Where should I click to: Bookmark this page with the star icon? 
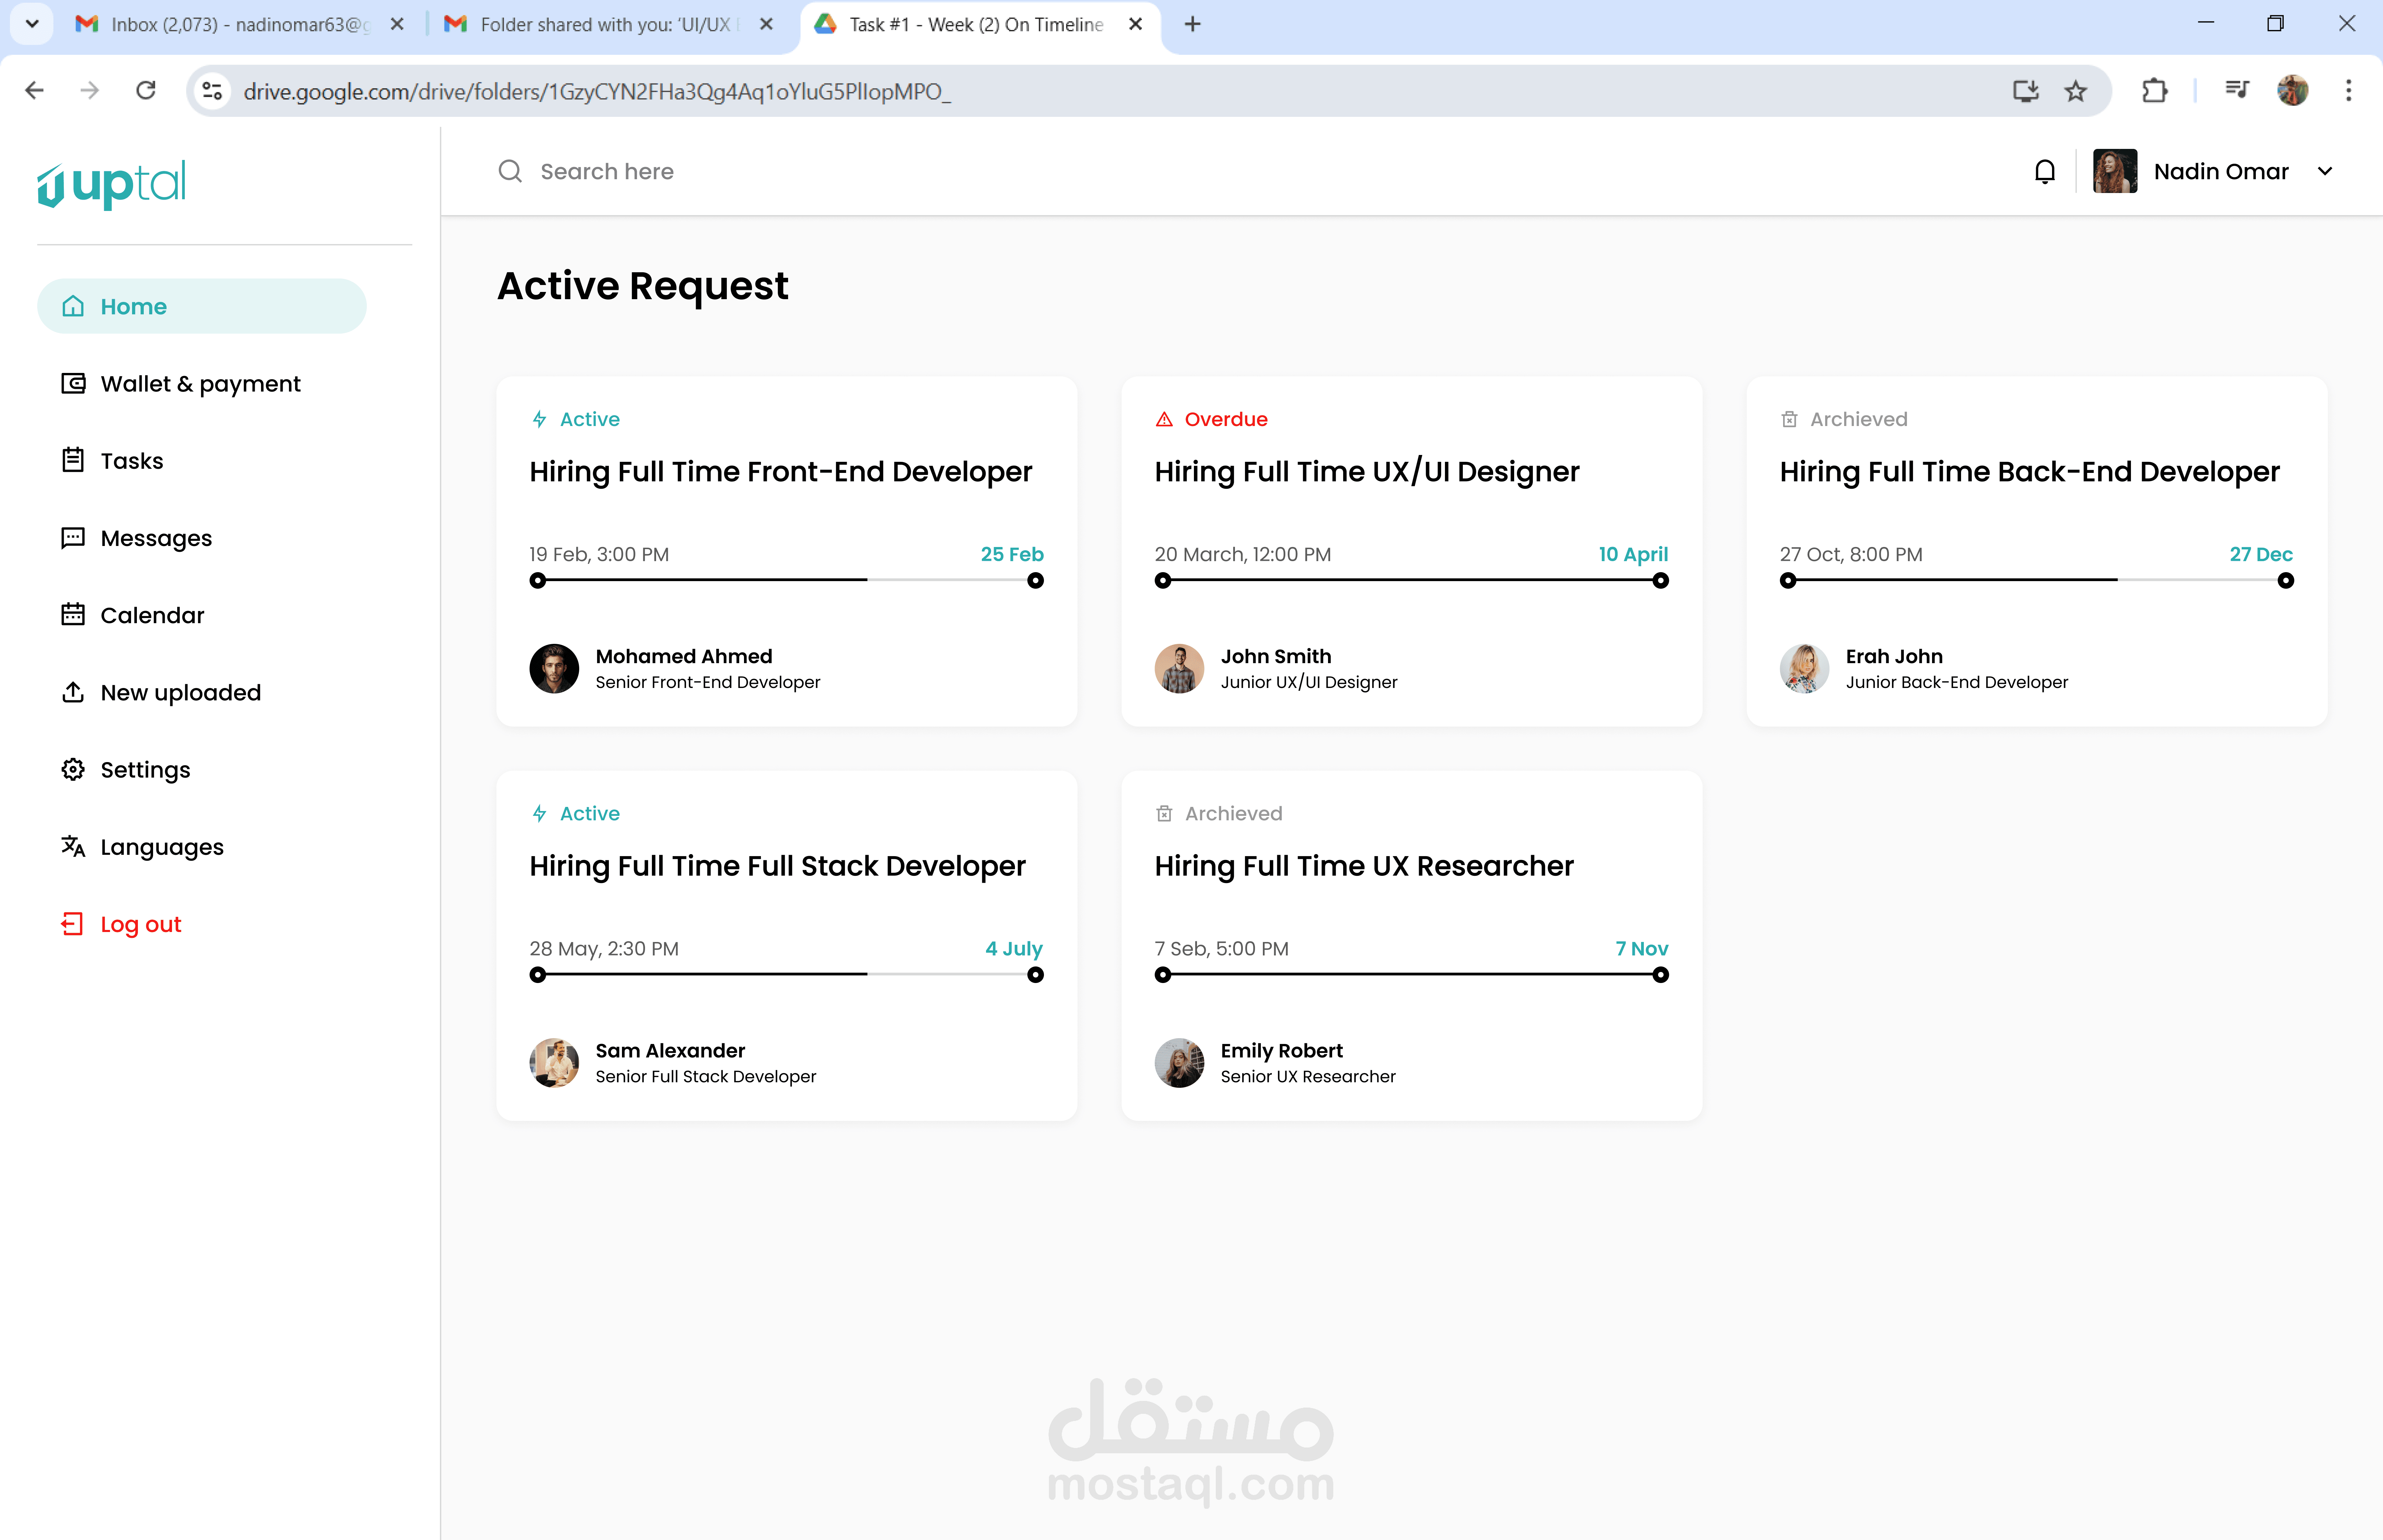[2076, 91]
